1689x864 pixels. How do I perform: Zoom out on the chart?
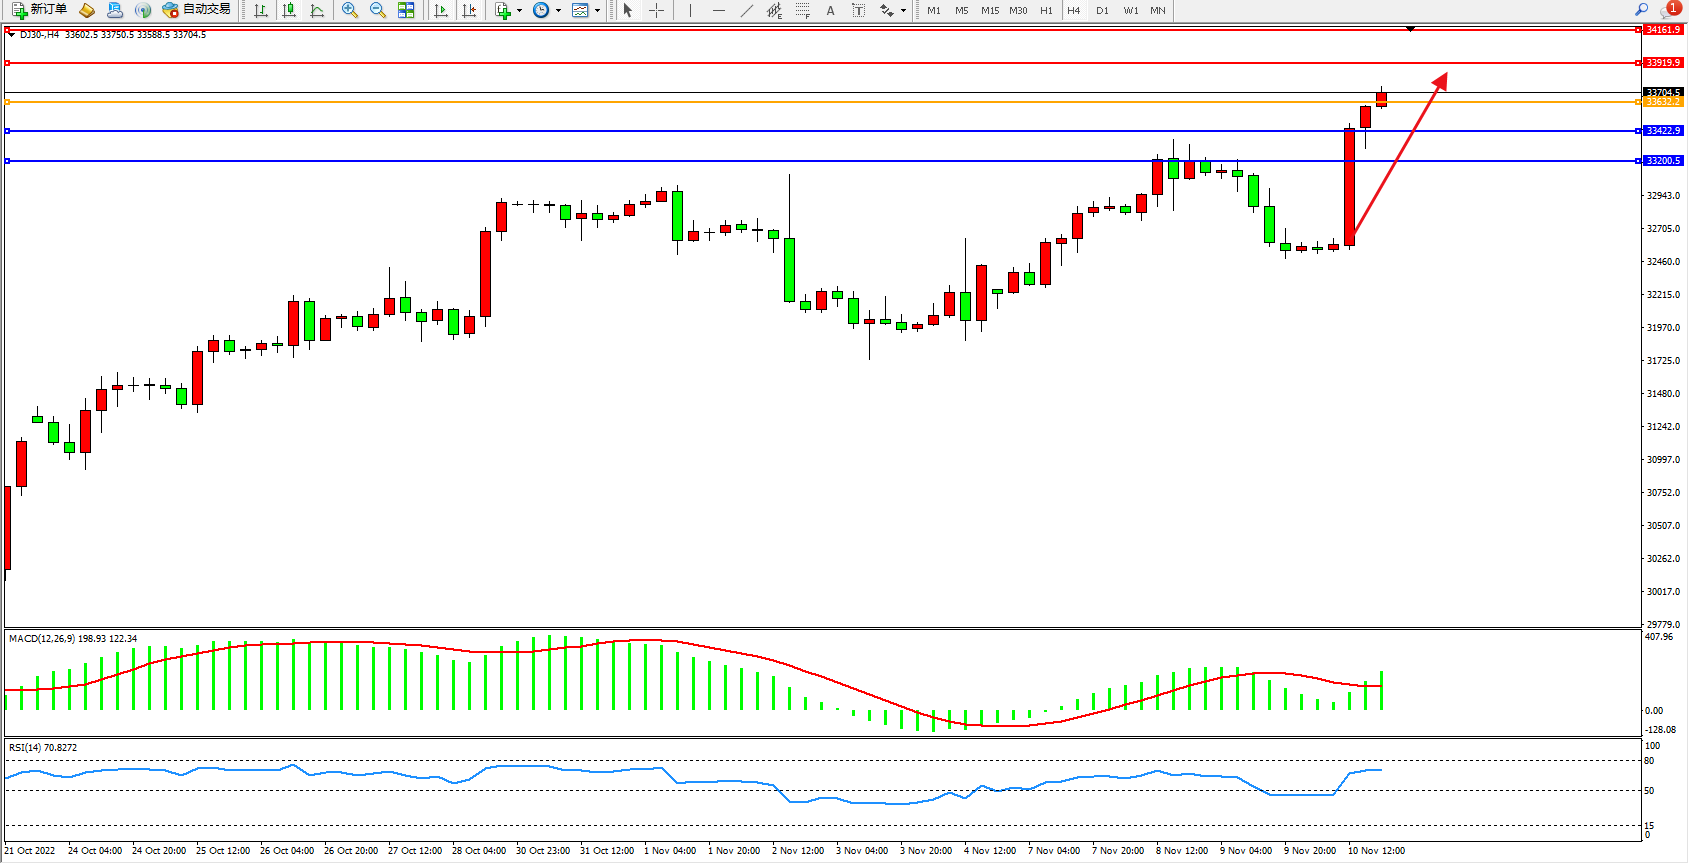(x=378, y=10)
